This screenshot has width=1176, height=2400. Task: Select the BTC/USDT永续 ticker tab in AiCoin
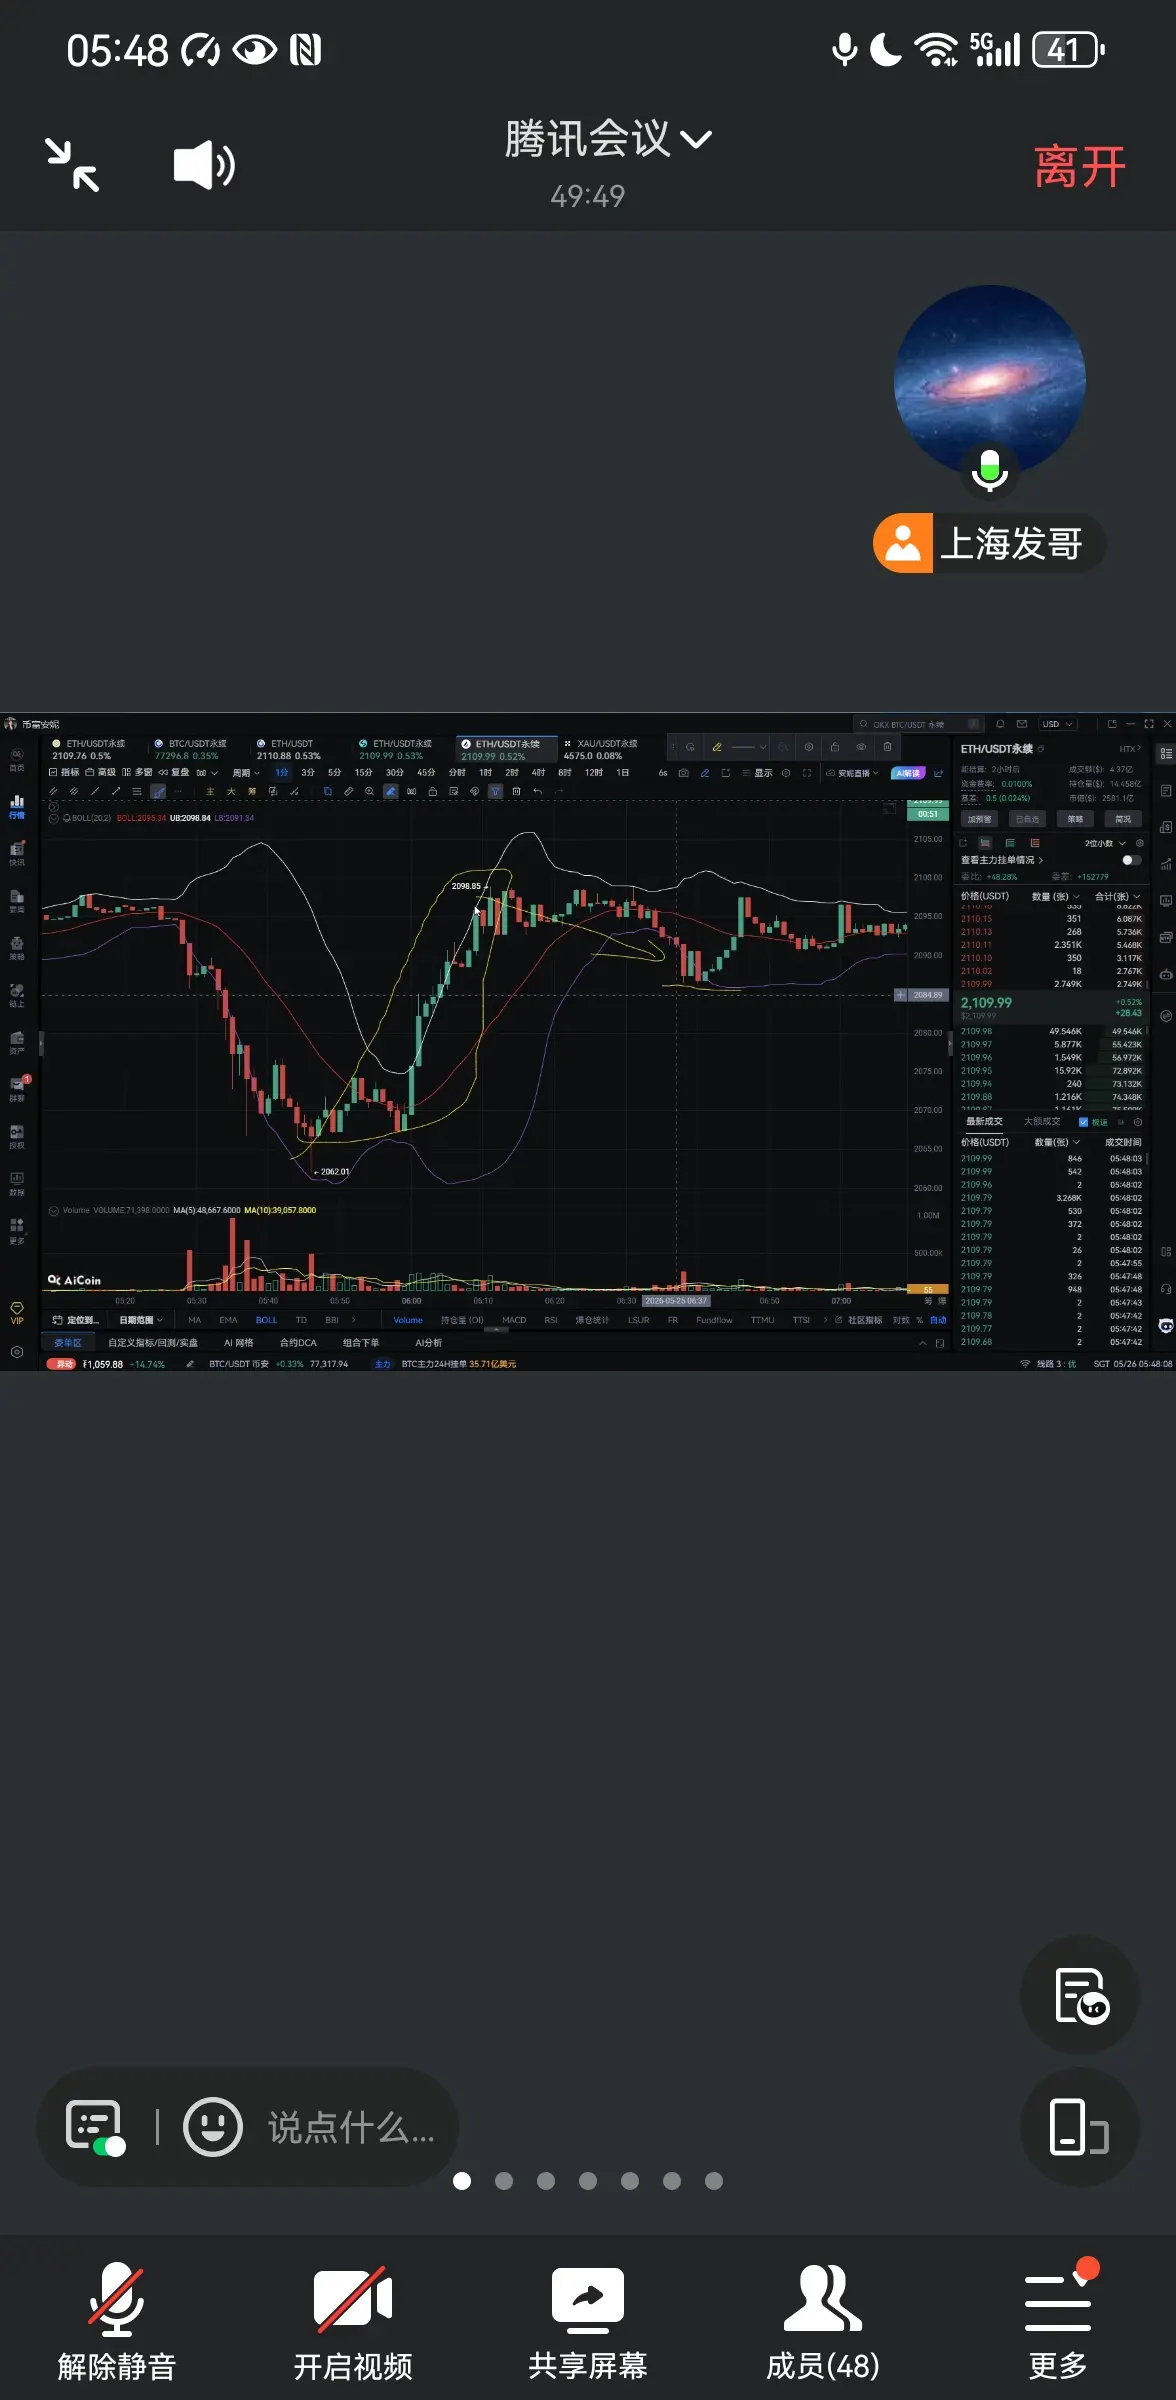(x=191, y=750)
